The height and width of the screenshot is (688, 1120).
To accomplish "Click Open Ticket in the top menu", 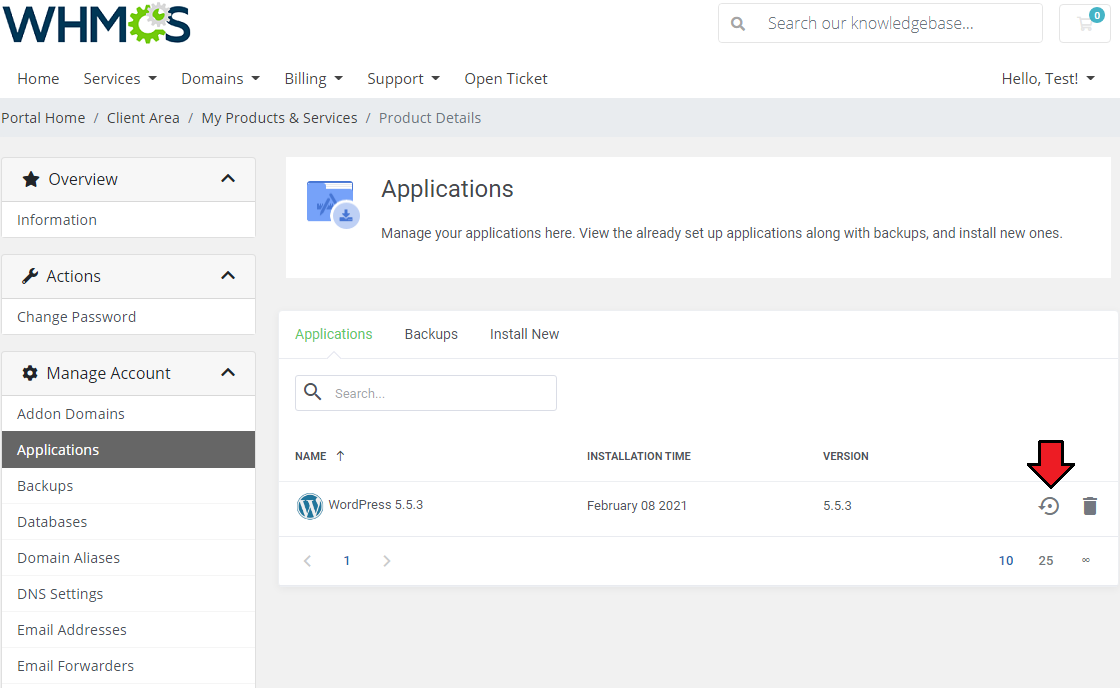I will pos(506,79).
